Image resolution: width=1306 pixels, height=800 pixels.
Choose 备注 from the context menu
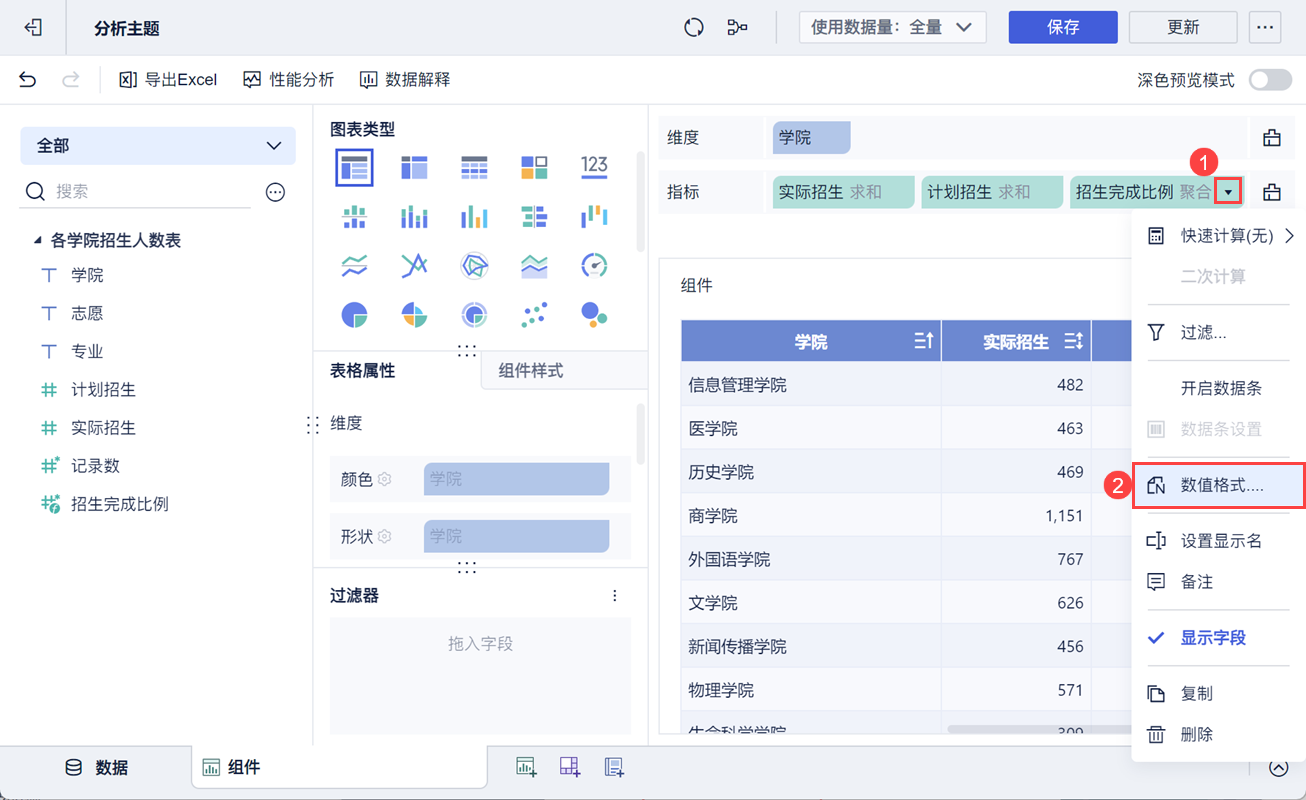[1219, 582]
